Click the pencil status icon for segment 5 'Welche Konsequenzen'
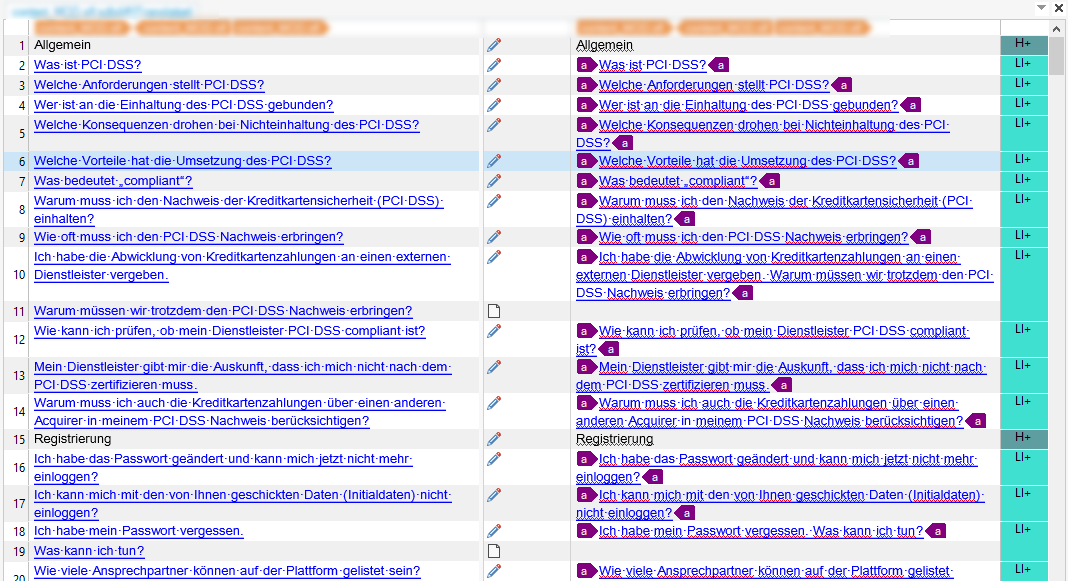Screen dimensions: 1068x581 tap(494, 125)
